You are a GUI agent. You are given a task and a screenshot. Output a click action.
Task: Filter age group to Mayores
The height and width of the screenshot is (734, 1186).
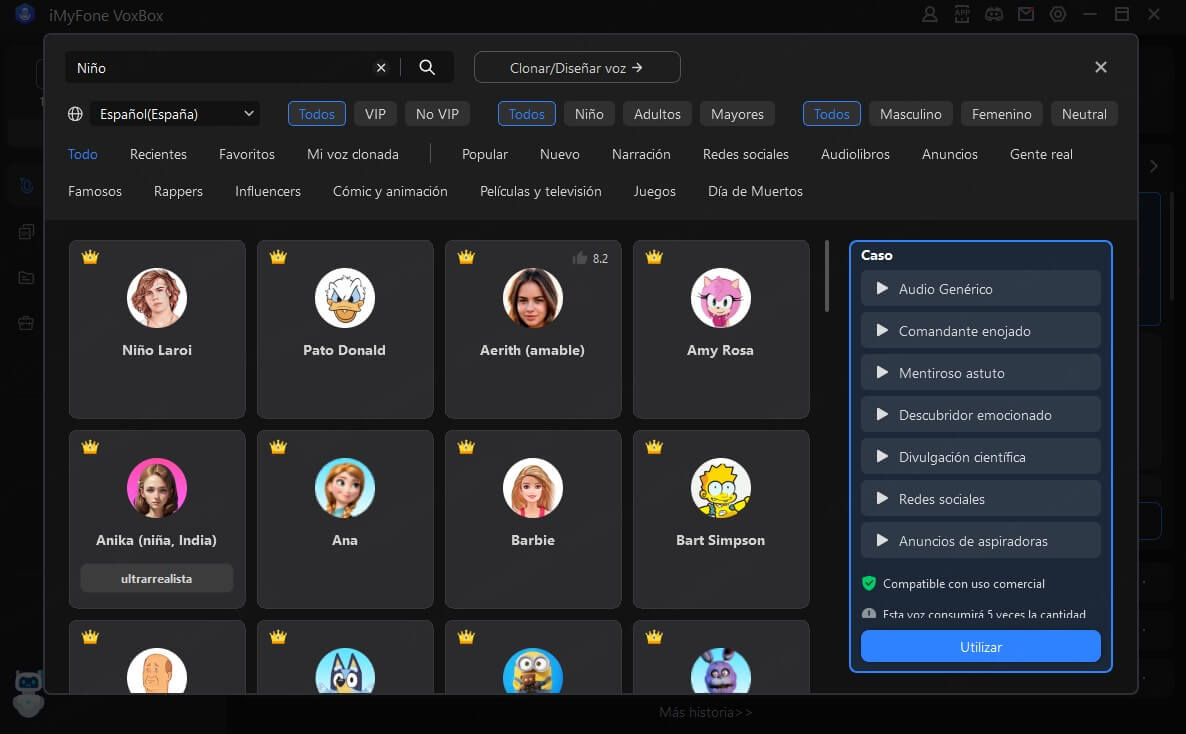pyautogui.click(x=737, y=114)
